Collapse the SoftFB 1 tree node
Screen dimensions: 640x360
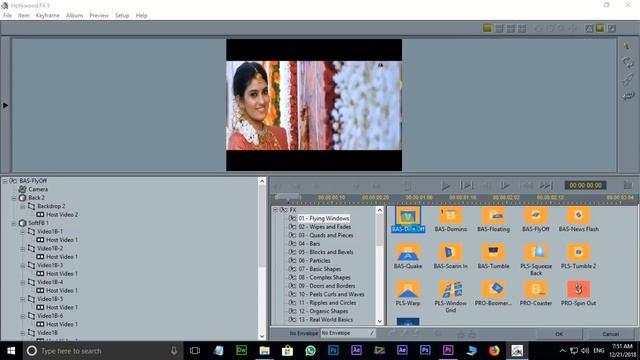pyautogui.click(x=14, y=223)
